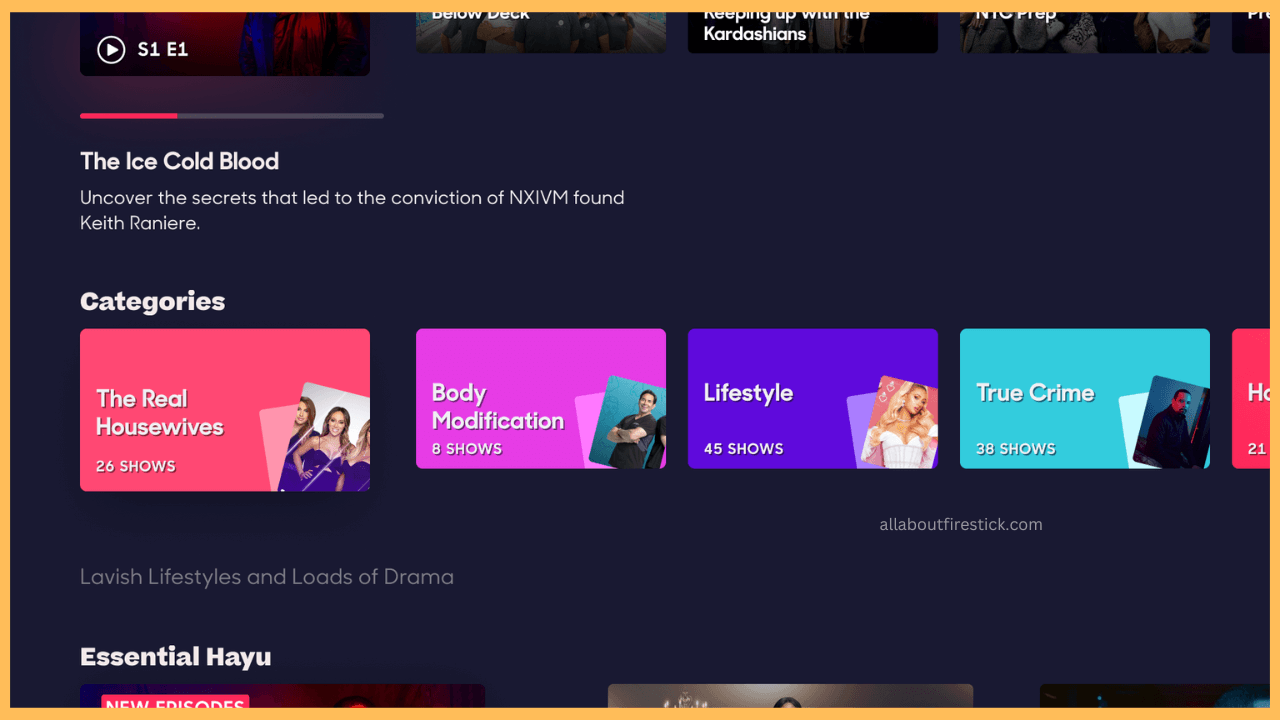The height and width of the screenshot is (720, 1280).
Task: Select the featured The Ice Cold Blood banner
Action: pos(224,40)
